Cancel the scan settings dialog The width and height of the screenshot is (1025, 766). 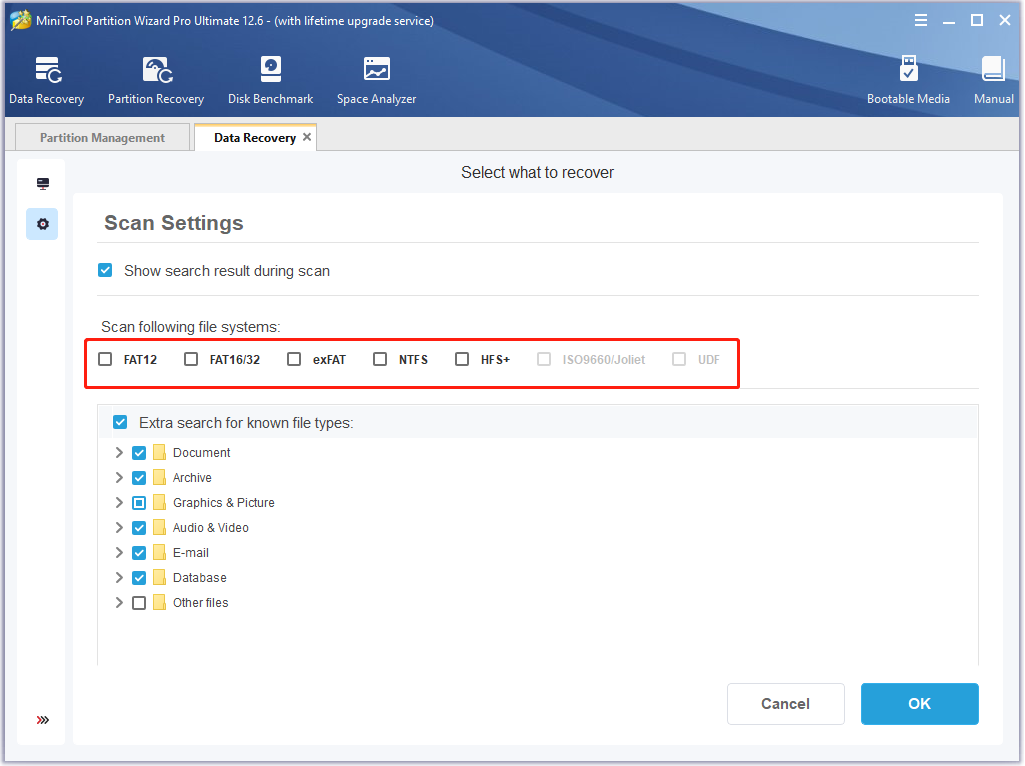(785, 704)
